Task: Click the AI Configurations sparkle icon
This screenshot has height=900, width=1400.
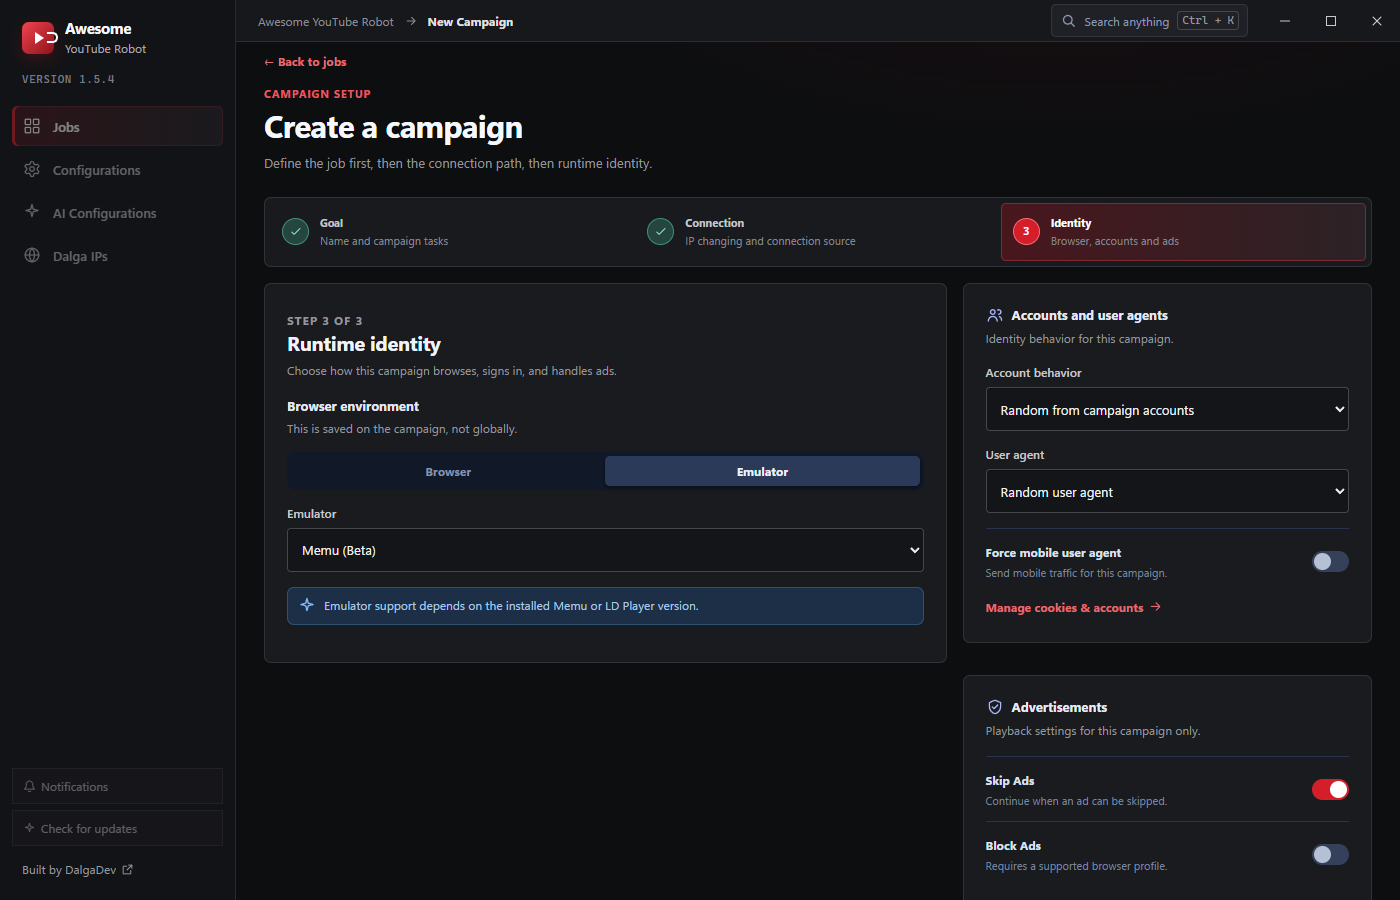Action: coord(32,212)
